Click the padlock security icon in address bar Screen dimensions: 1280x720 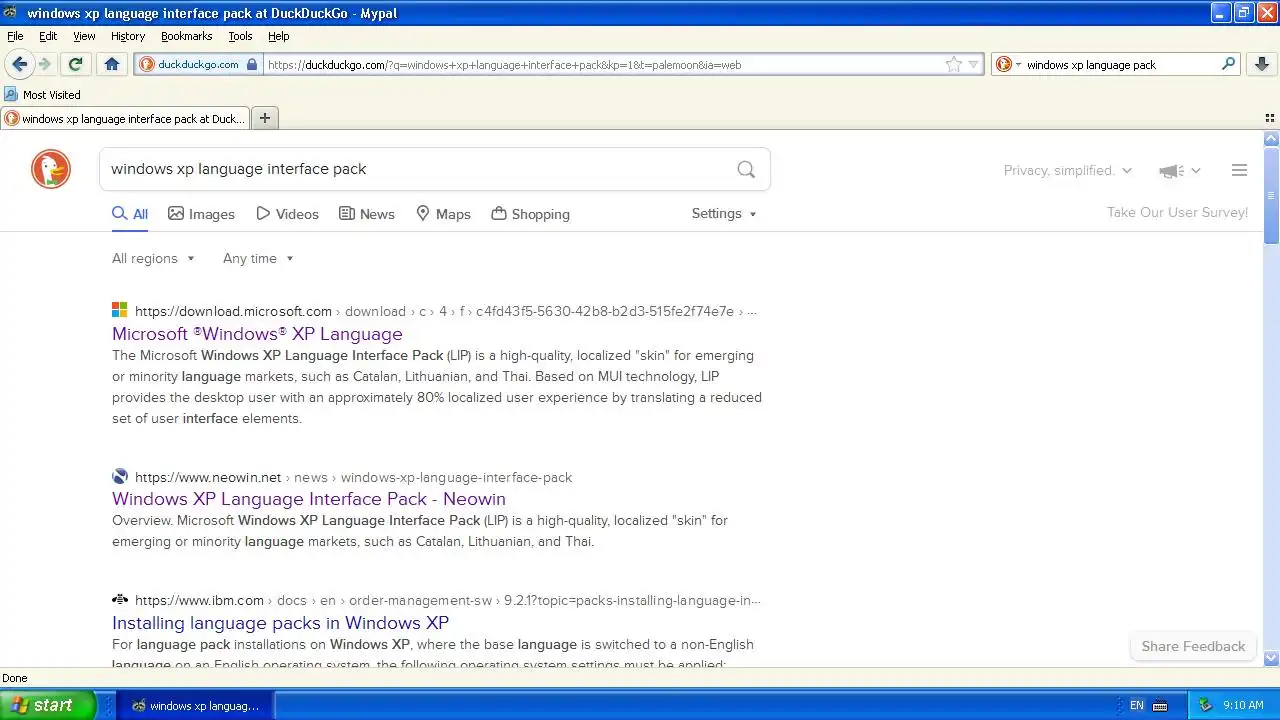click(252, 64)
